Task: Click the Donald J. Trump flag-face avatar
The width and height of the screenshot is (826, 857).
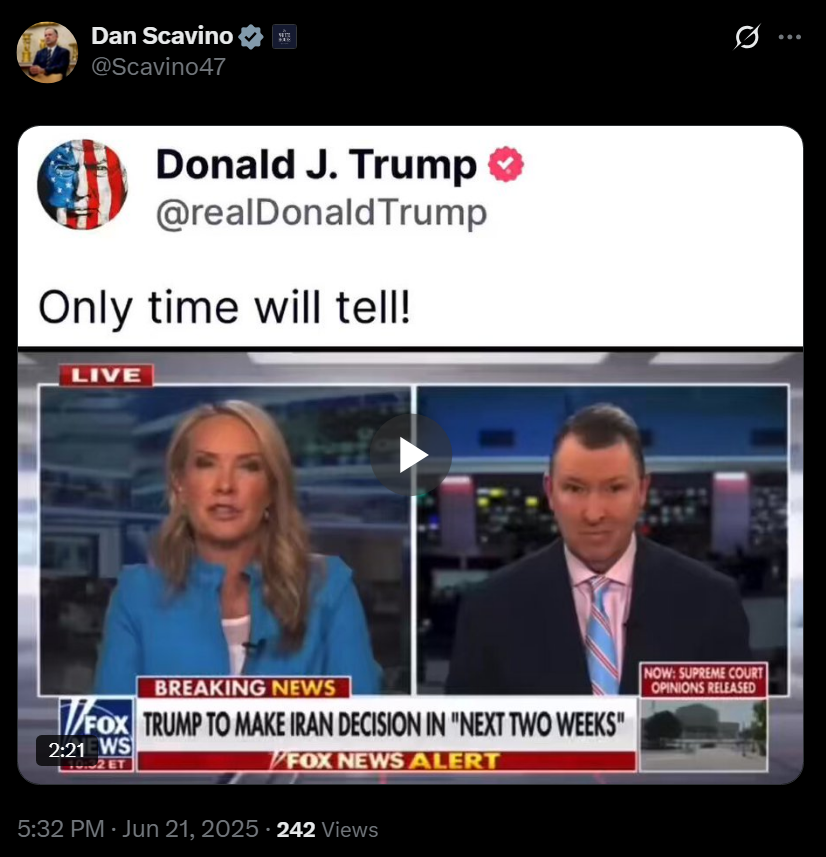Action: (x=83, y=184)
